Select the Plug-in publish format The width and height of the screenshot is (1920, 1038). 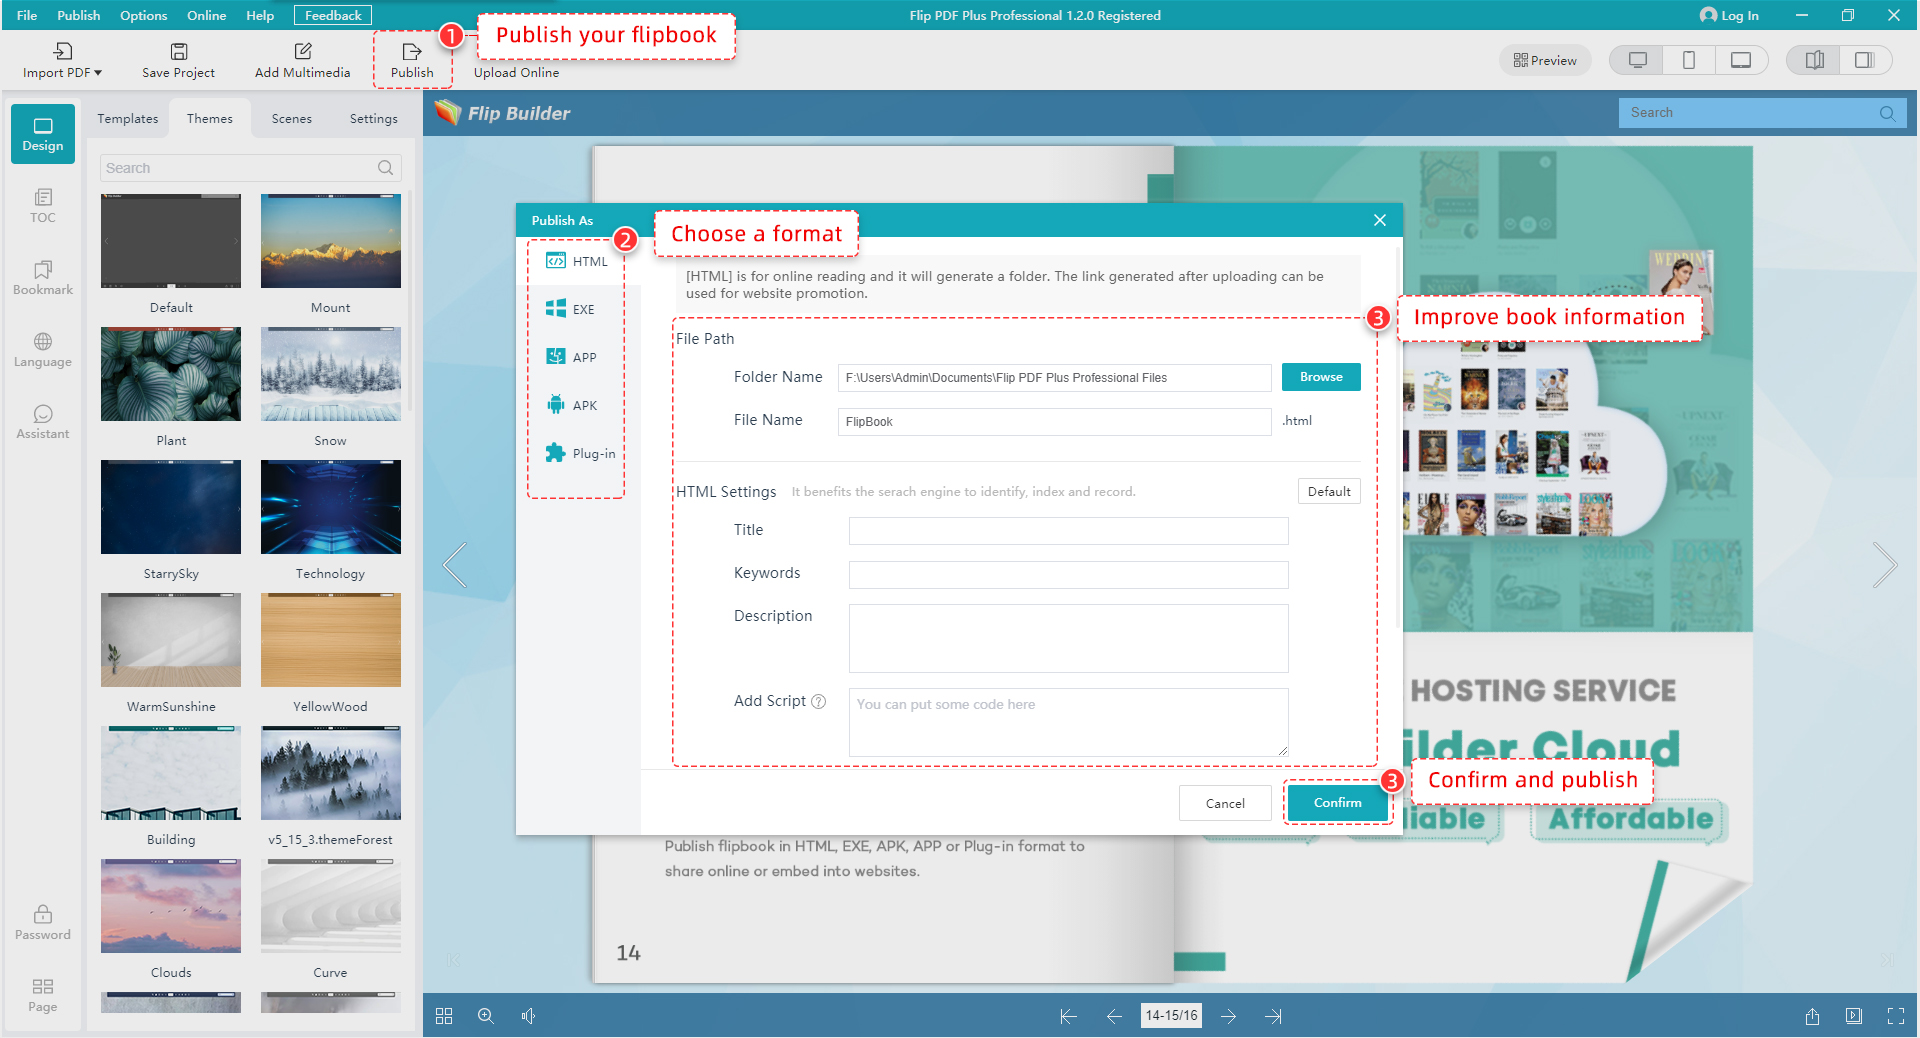click(580, 453)
